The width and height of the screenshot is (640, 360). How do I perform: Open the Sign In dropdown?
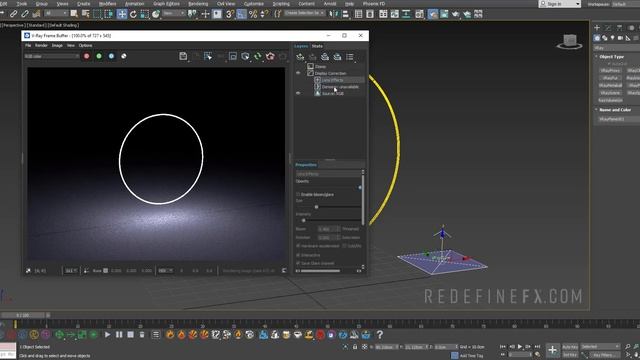(560, 4)
